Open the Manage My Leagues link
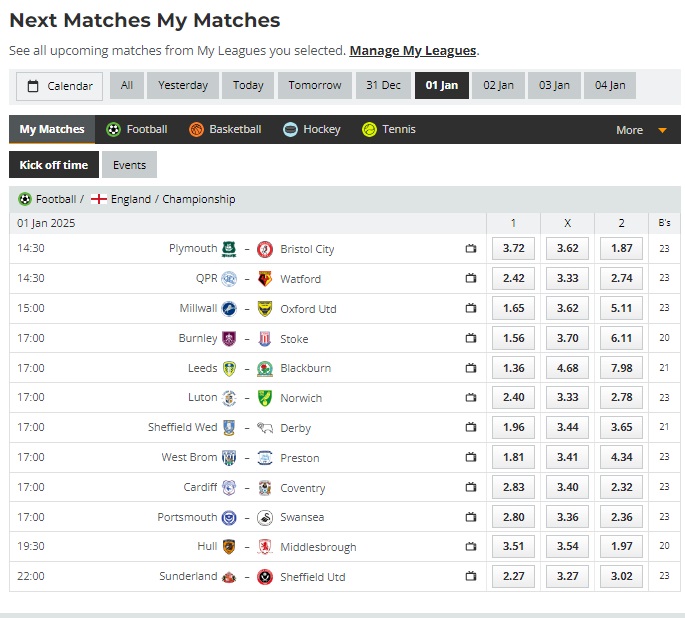This screenshot has height=618, width=685. click(x=413, y=50)
